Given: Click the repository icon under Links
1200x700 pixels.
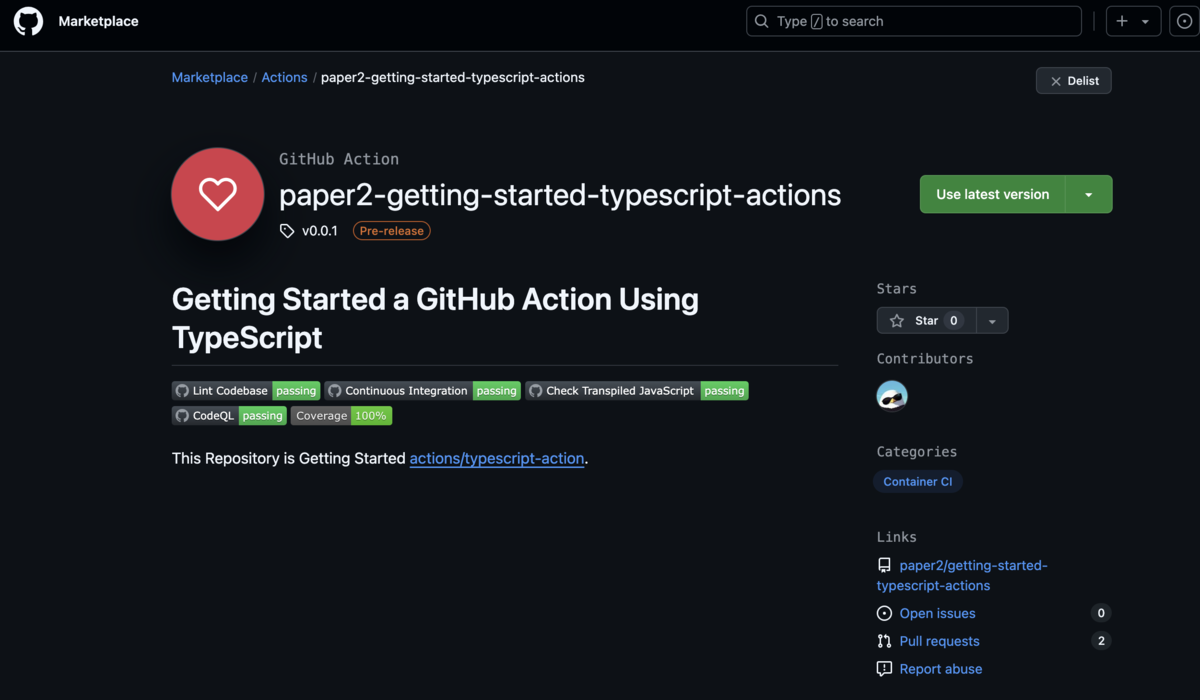Looking at the screenshot, I should pos(884,566).
